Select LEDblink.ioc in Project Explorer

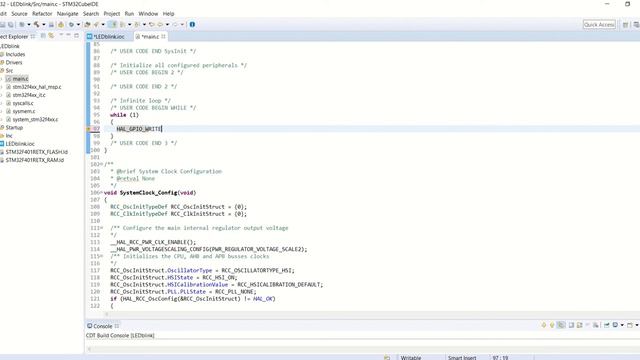click(20, 144)
